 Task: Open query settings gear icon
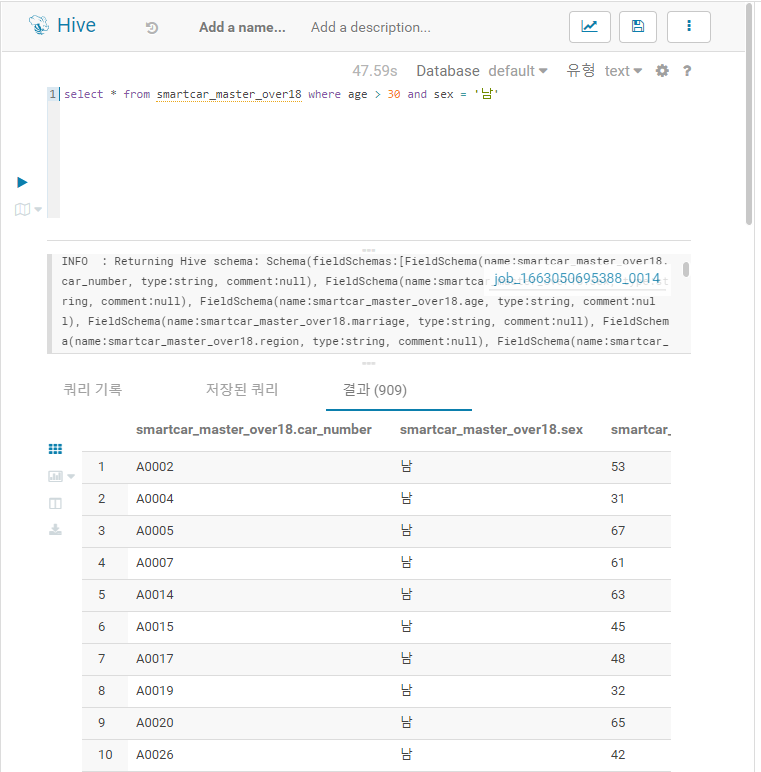(x=662, y=71)
